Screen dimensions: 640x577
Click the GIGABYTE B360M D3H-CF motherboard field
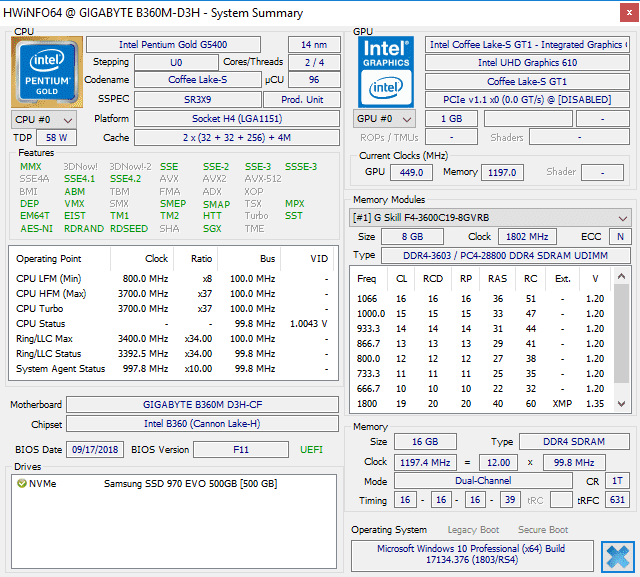click(x=203, y=405)
